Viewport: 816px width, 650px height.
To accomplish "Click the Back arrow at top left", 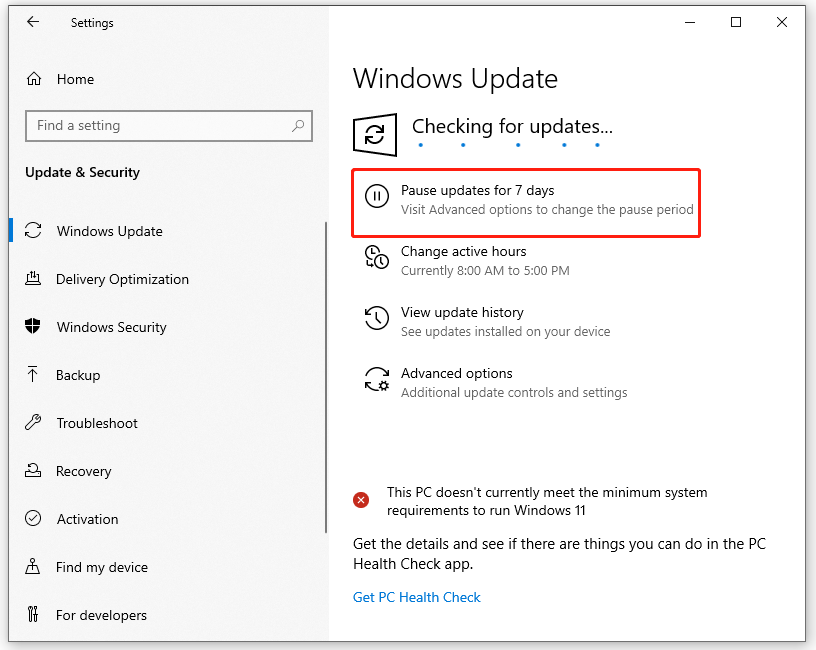I will point(33,22).
